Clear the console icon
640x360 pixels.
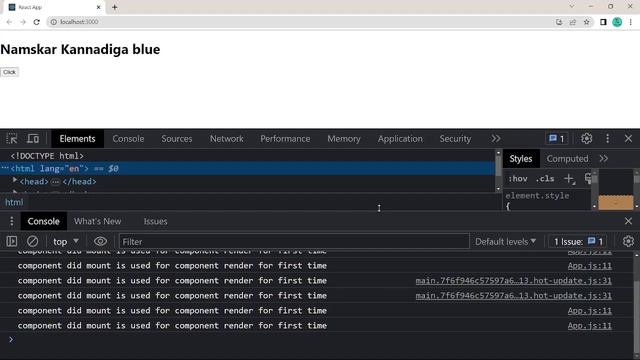(33, 242)
